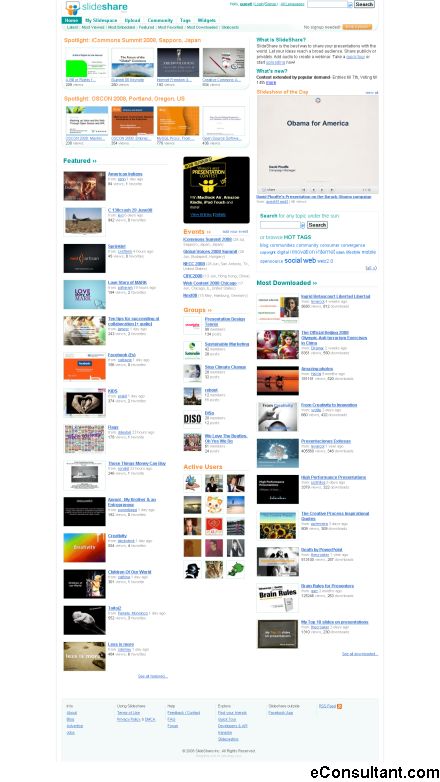Click the SlideShare logo icon
The height and width of the screenshot is (782, 440).
coord(72,8)
